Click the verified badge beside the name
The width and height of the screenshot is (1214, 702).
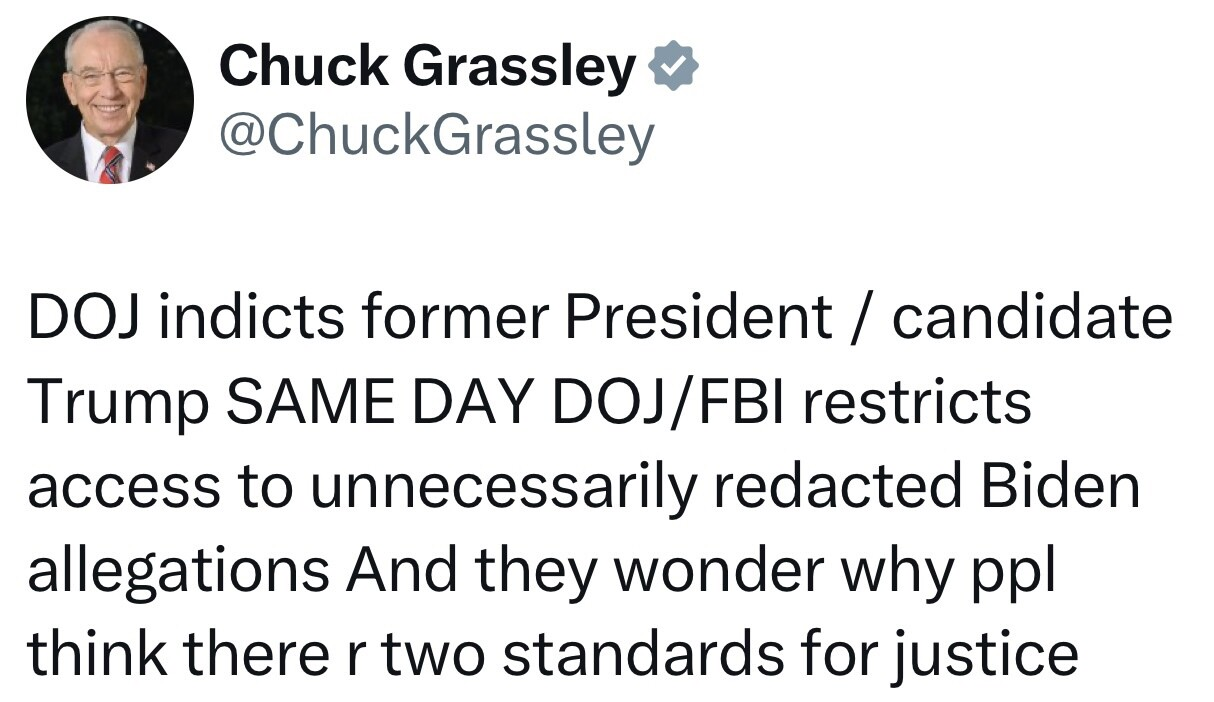click(674, 67)
